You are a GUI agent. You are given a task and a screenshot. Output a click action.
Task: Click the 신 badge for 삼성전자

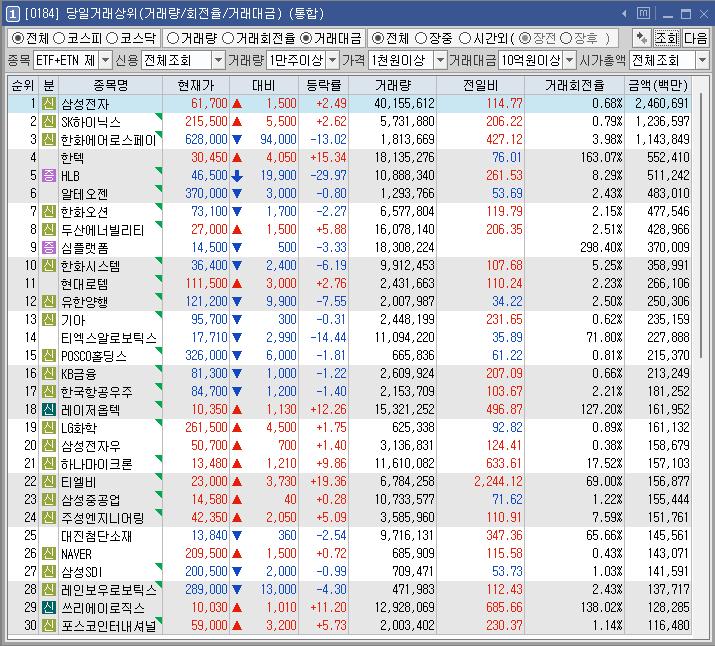[x=49, y=104]
